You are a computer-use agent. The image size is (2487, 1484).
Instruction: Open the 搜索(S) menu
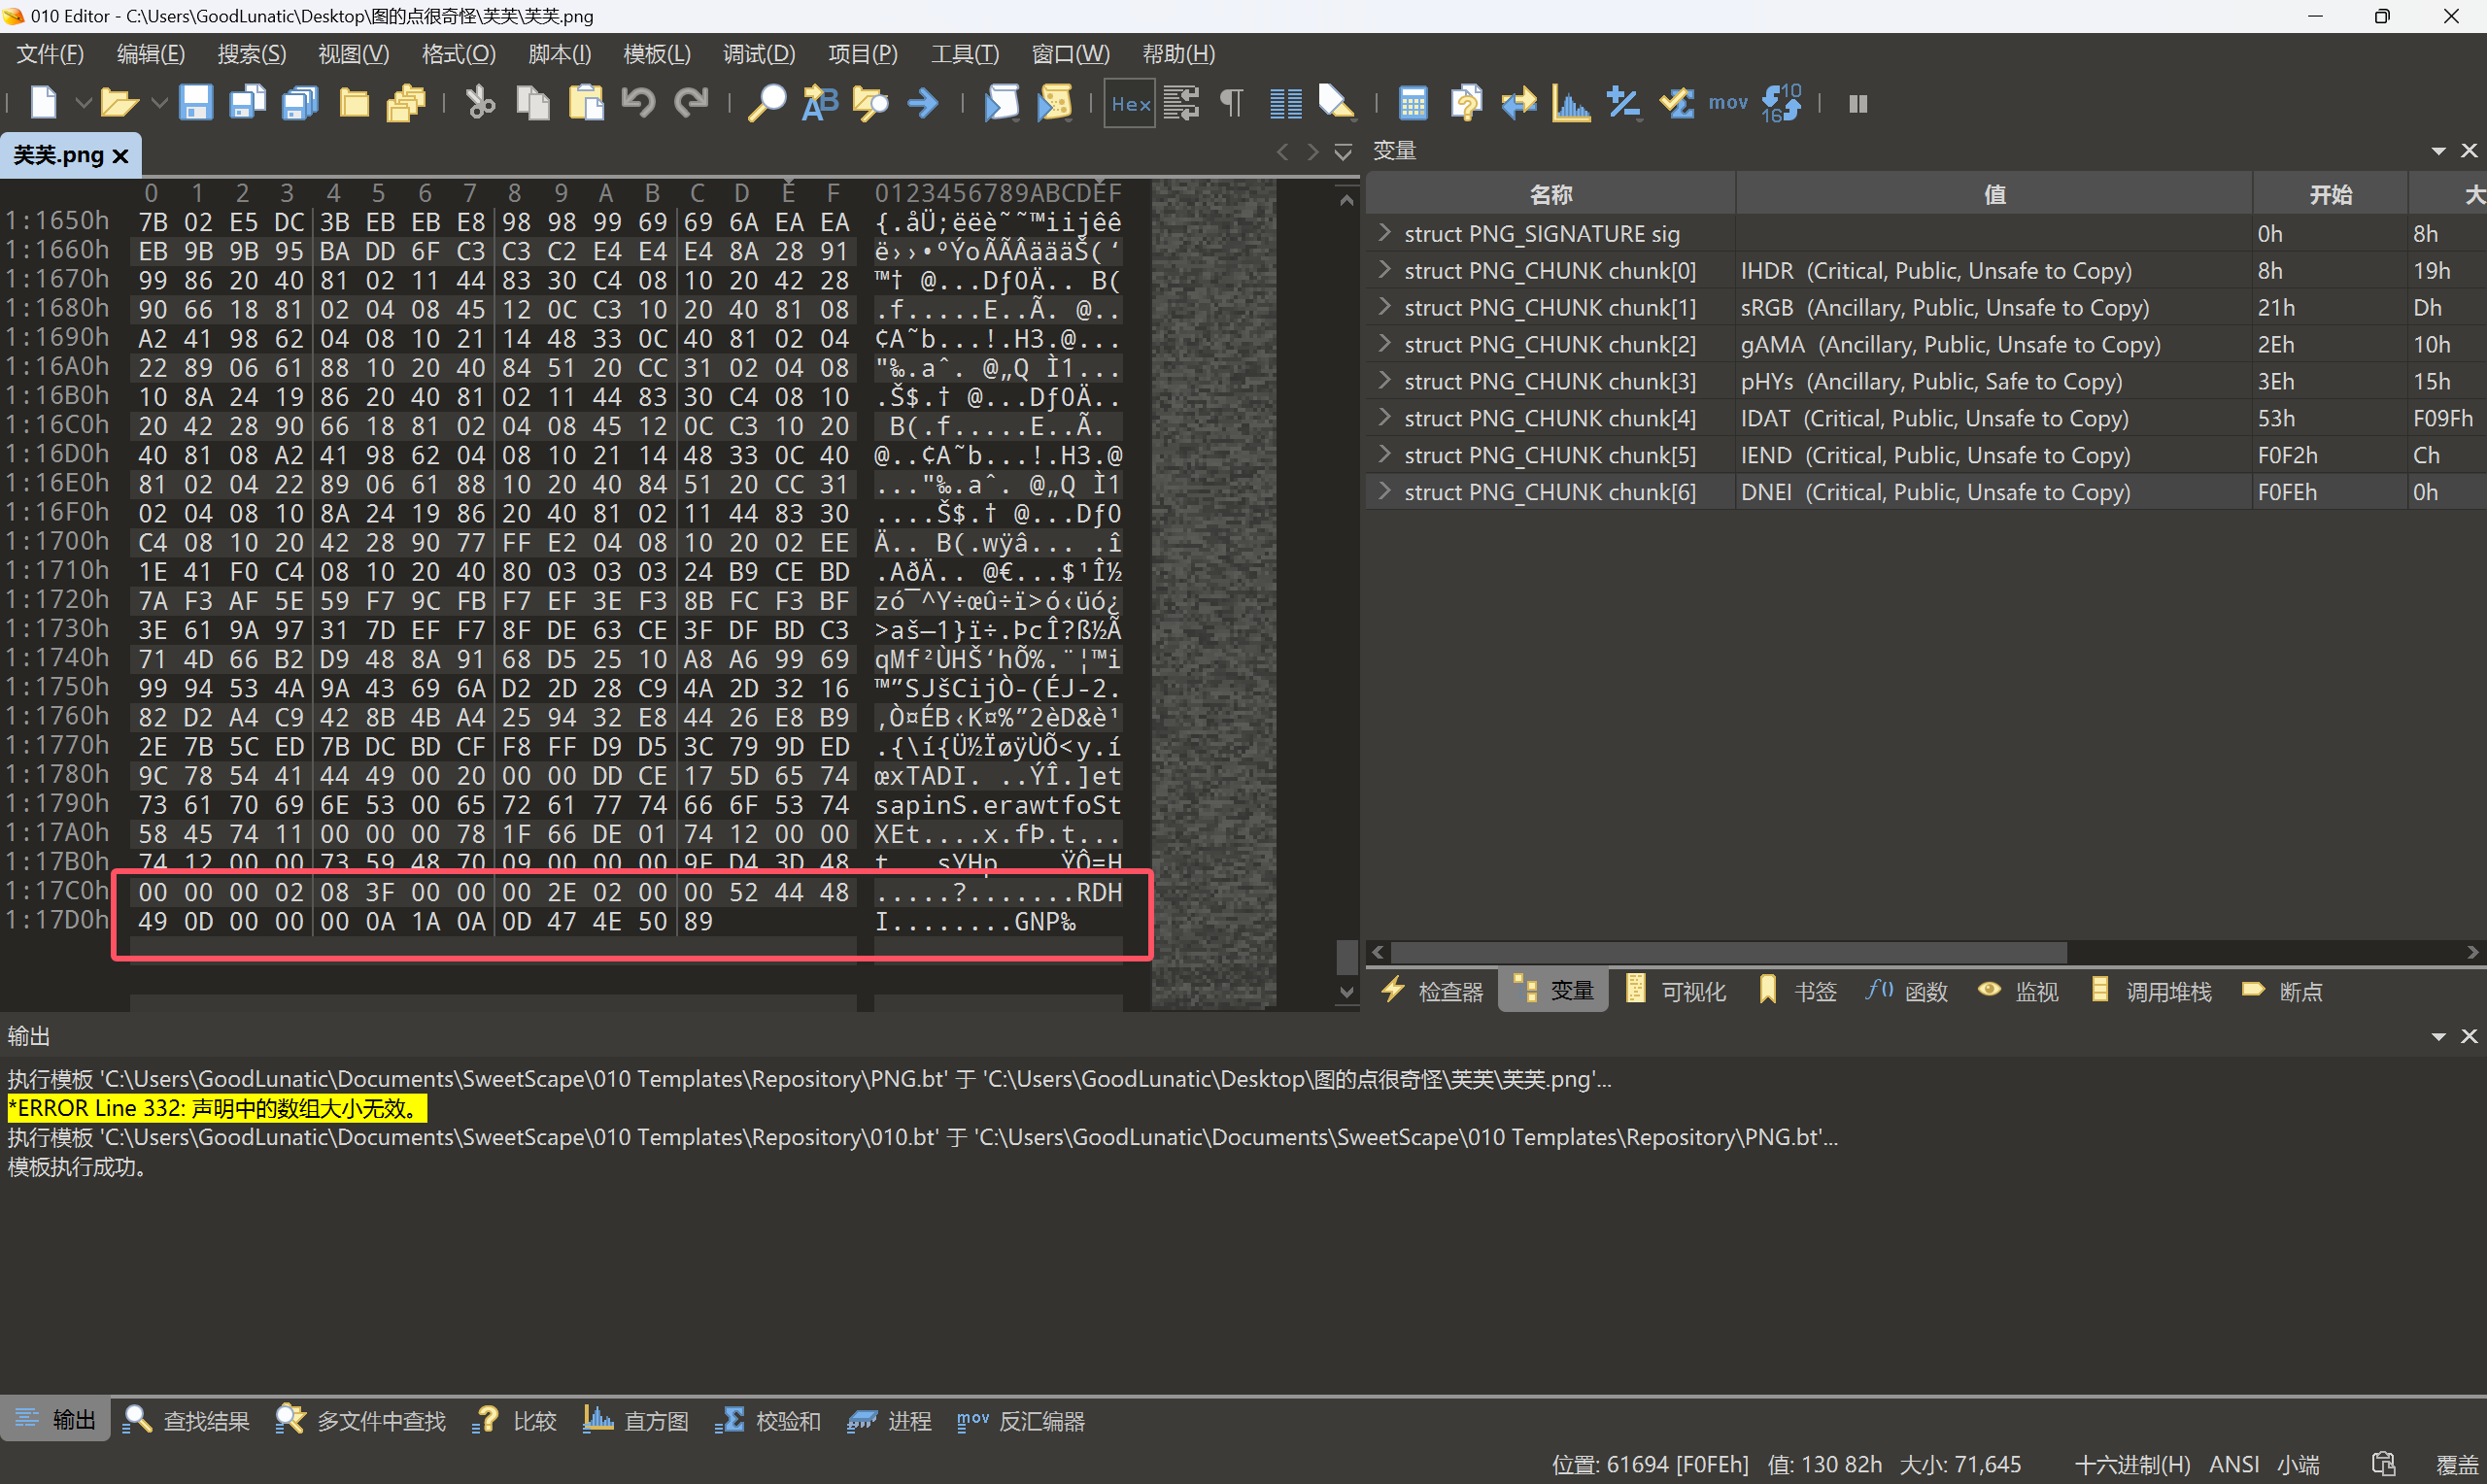click(252, 54)
